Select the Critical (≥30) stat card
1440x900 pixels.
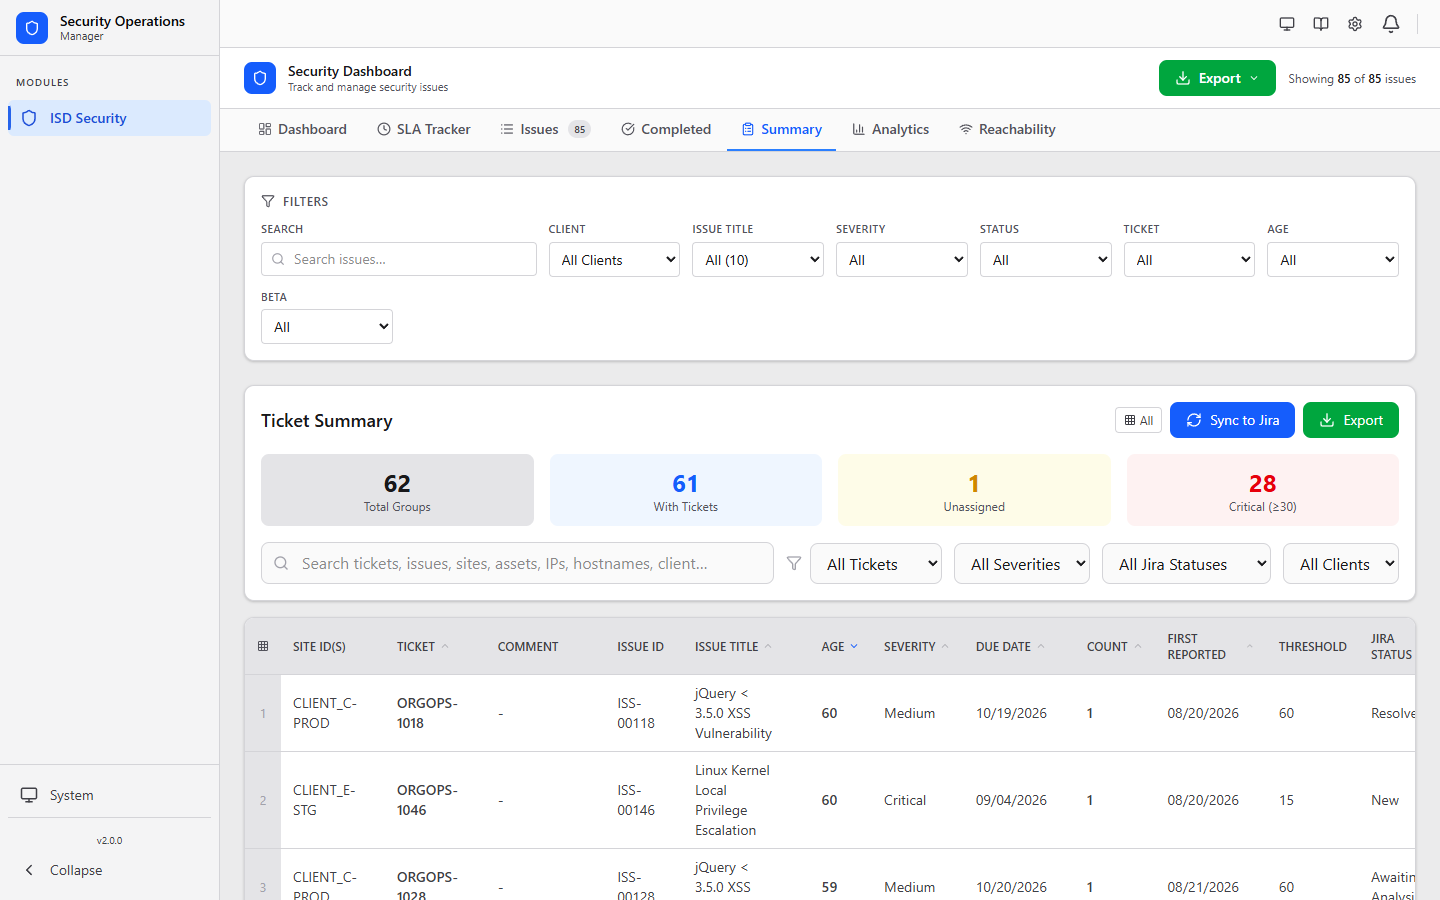[1263, 490]
